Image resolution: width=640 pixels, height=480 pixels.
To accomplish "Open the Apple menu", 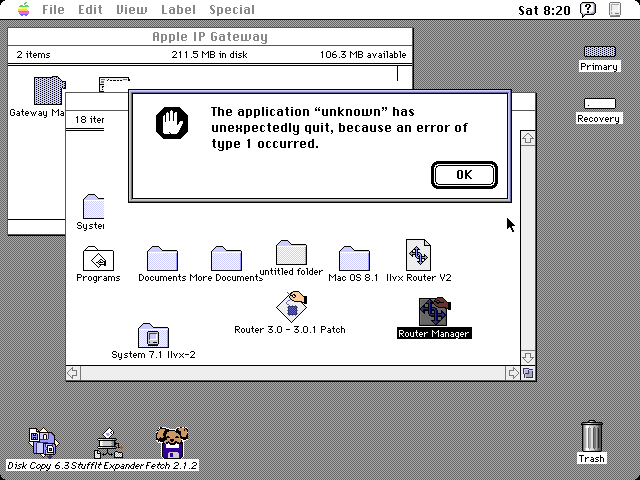I will tap(24, 9).
